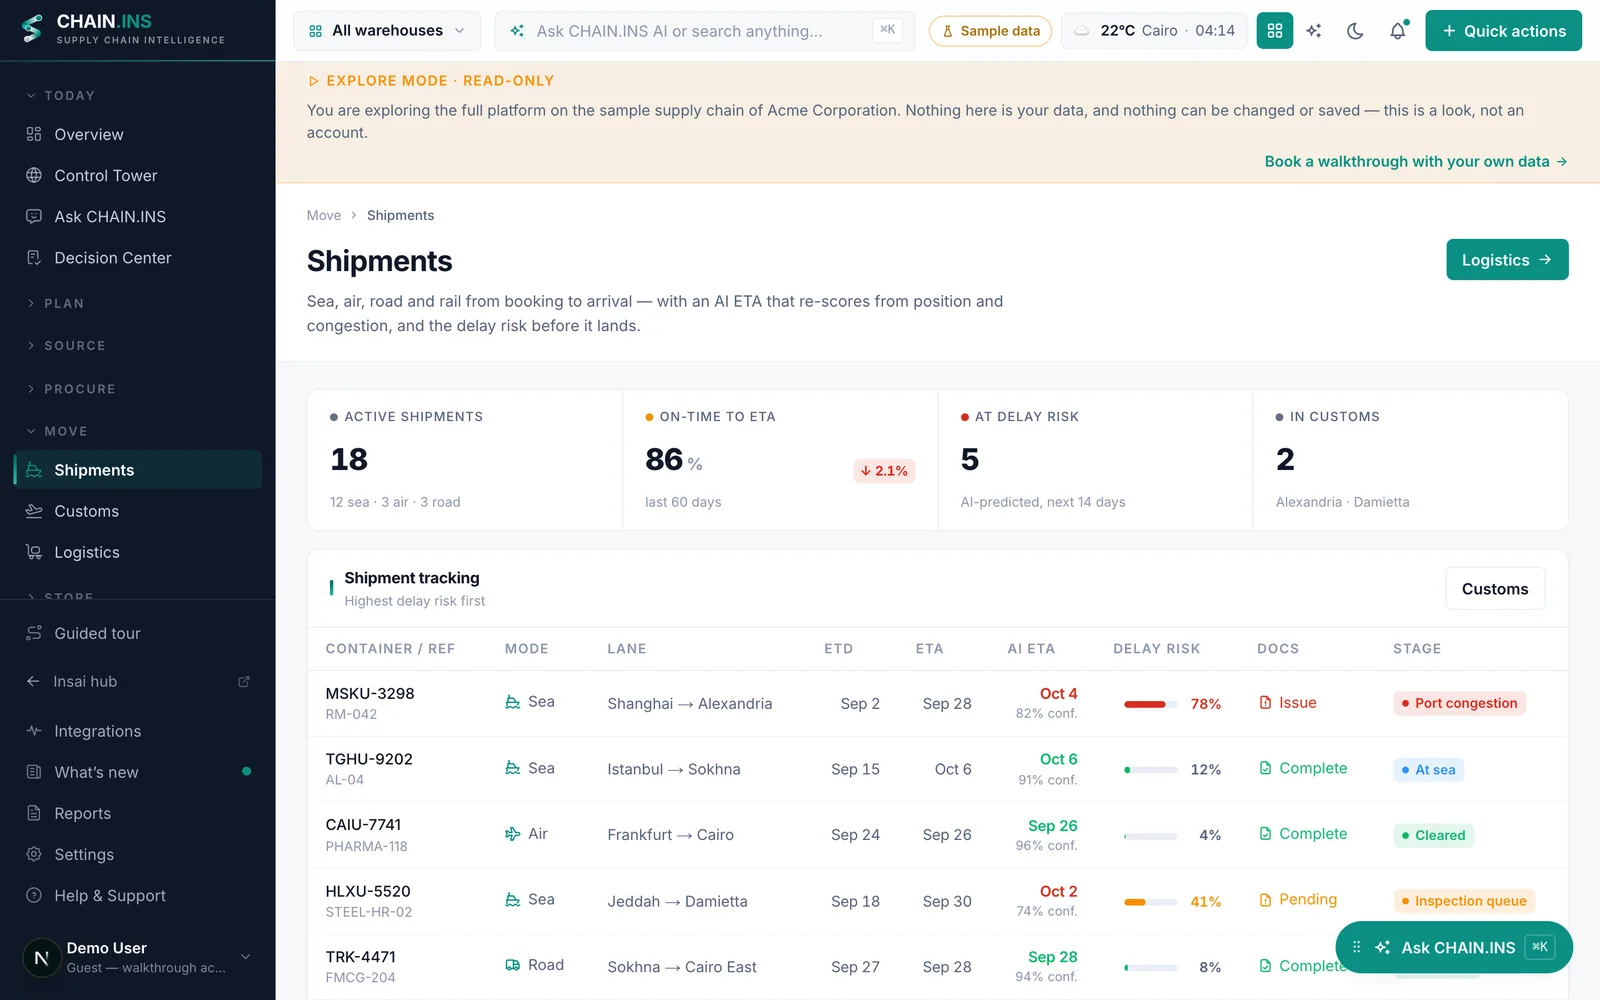Open Demo User account menu
The height and width of the screenshot is (1000, 1600).
(x=138, y=957)
